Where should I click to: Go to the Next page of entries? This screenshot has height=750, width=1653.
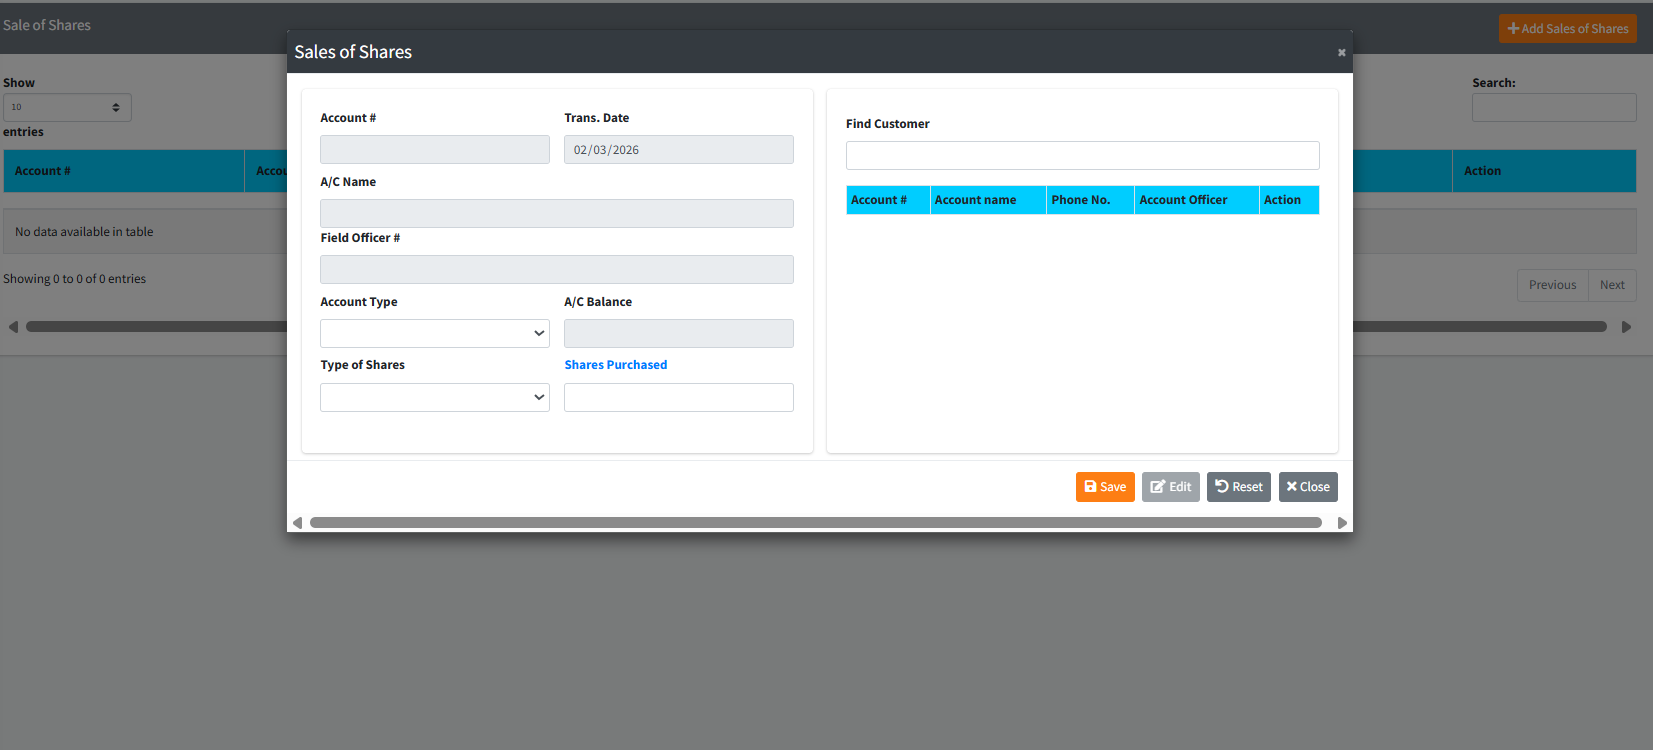1612,285
